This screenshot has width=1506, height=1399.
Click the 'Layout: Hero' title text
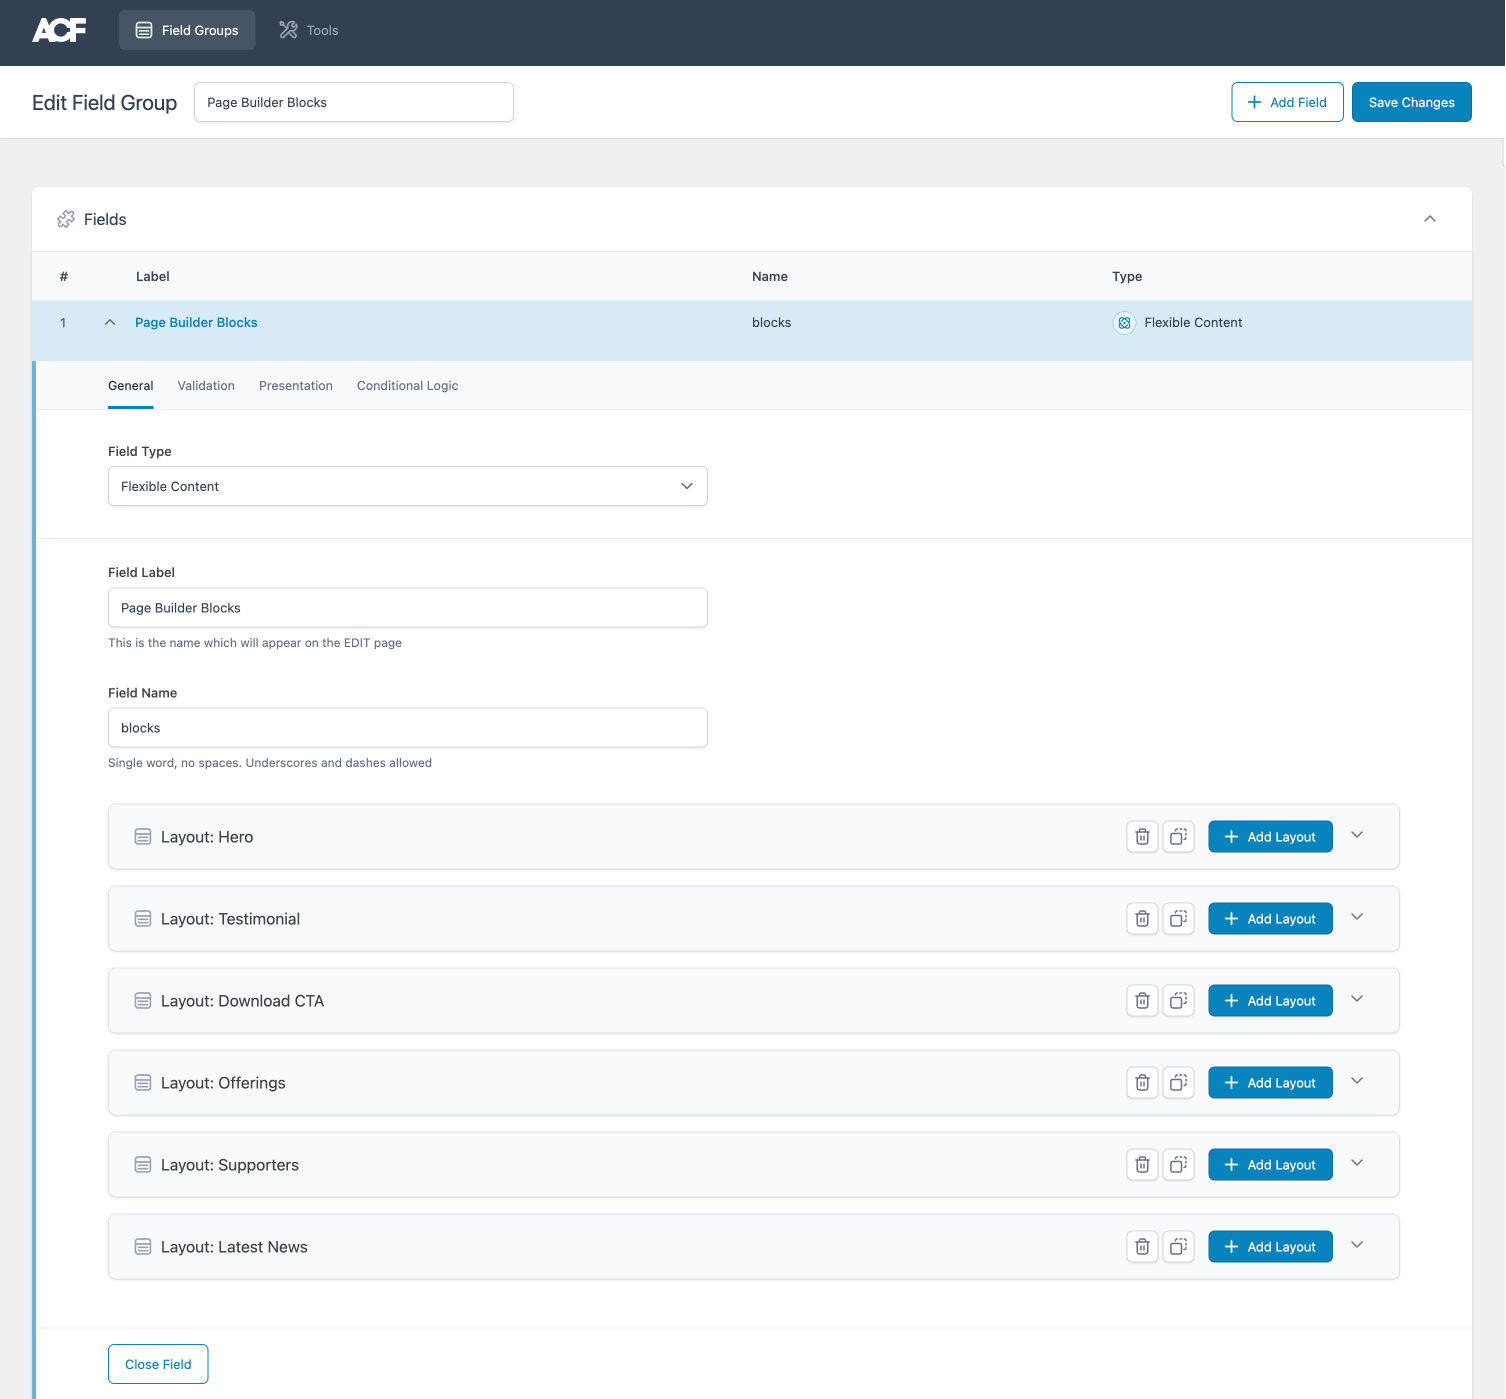pyautogui.click(x=207, y=837)
